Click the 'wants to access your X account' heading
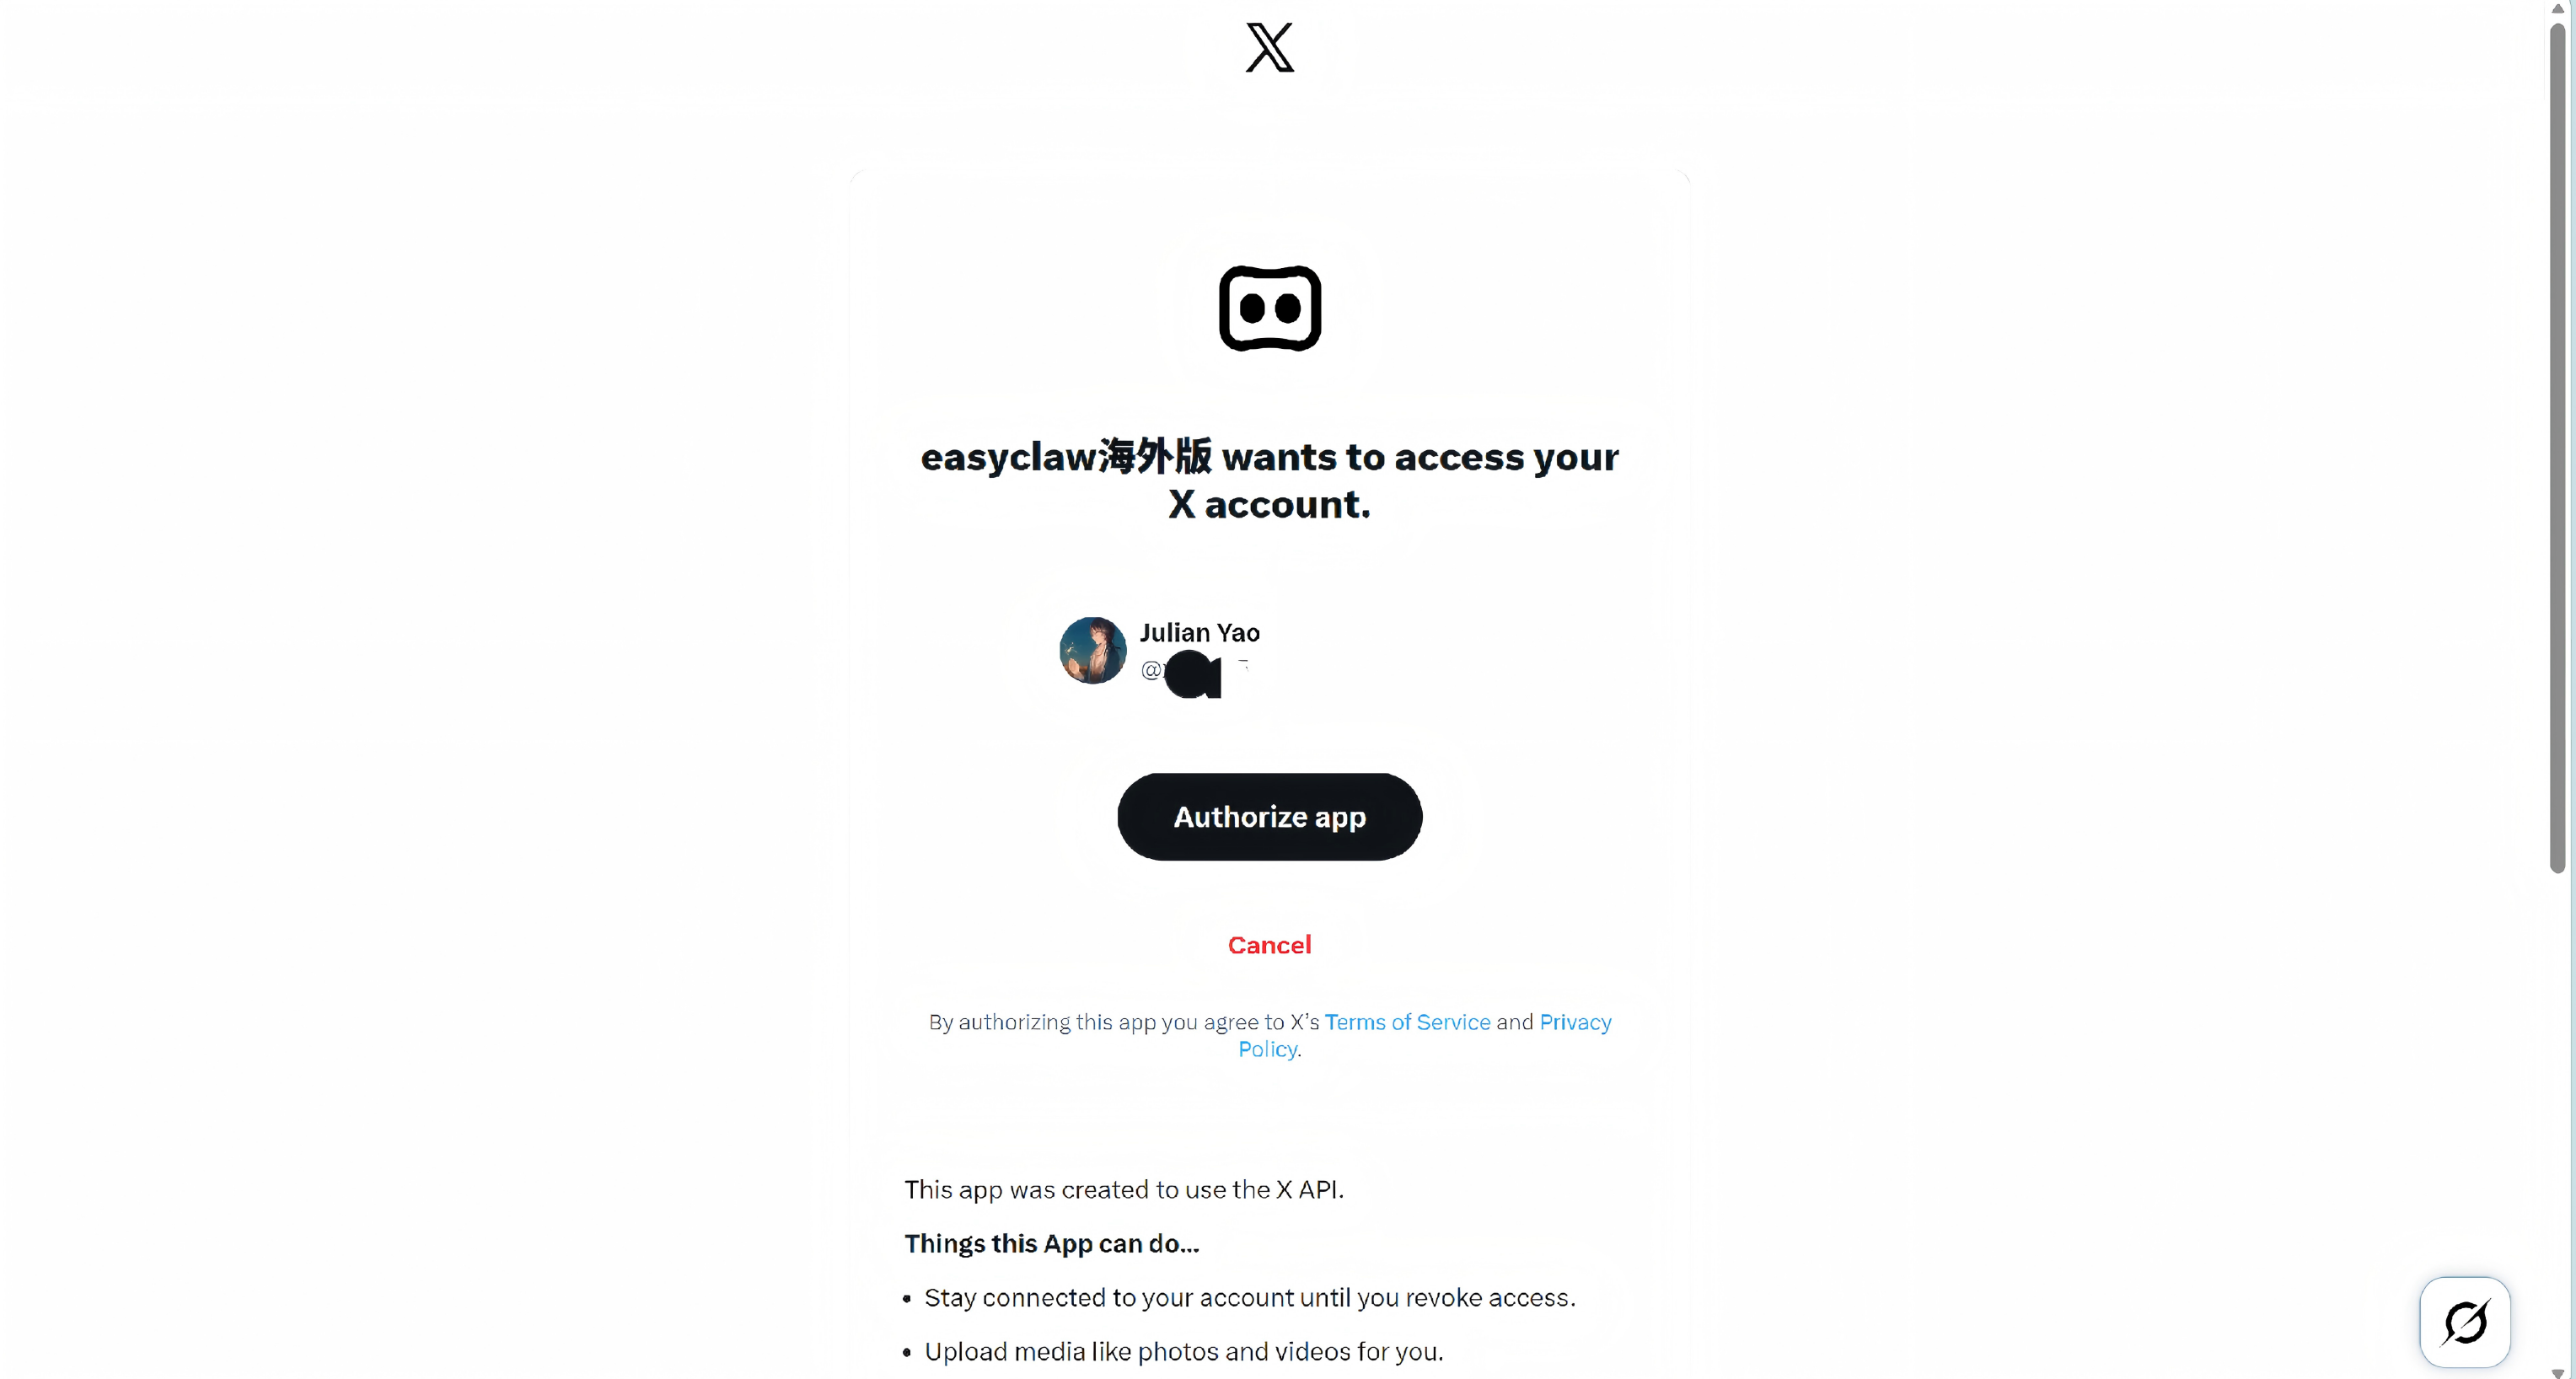2576x1379 pixels. coord(1270,480)
